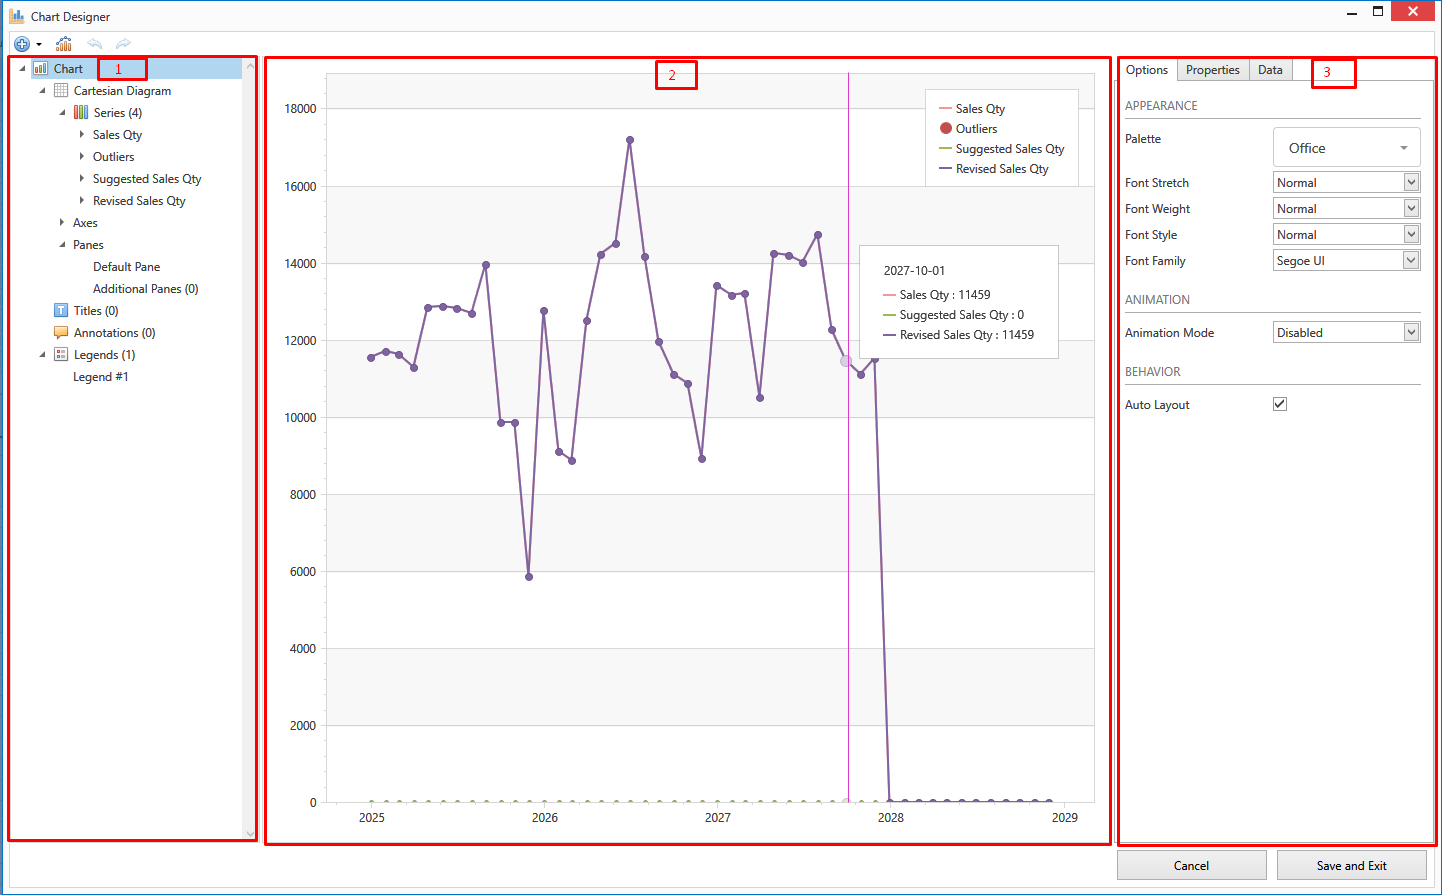The image size is (1442, 895).
Task: Uncheck the Auto Layout checkbox
Action: (1280, 404)
